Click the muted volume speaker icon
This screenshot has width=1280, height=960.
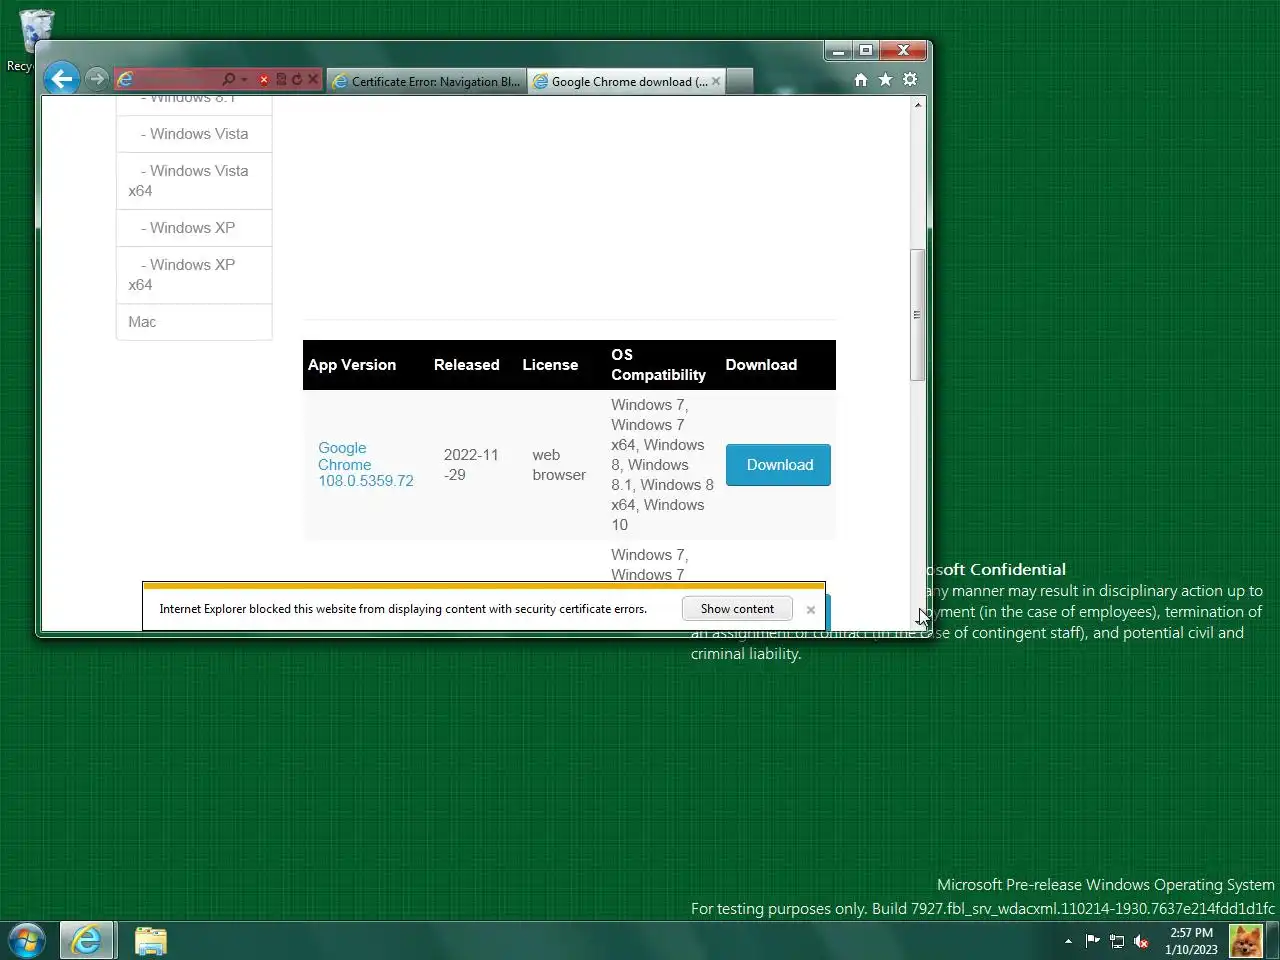pos(1141,941)
